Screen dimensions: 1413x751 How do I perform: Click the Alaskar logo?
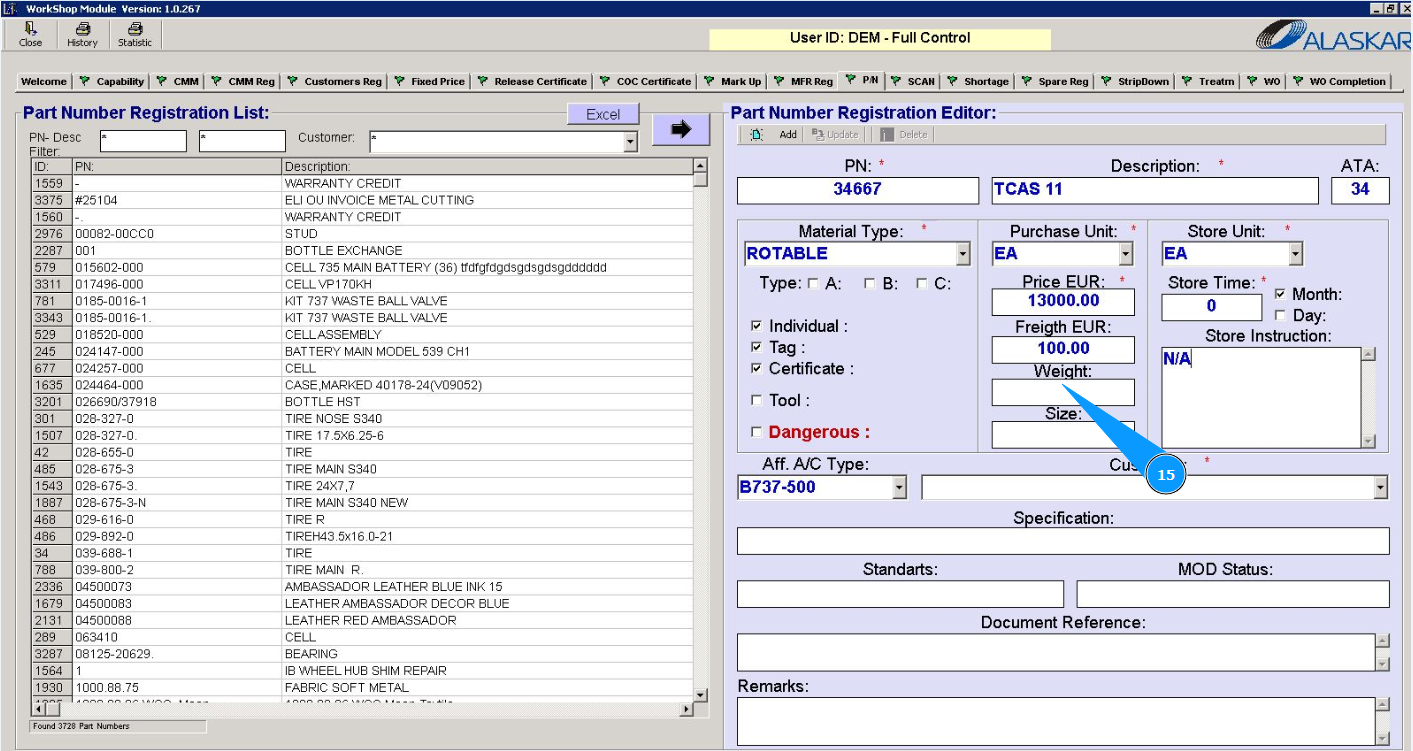(1331, 36)
